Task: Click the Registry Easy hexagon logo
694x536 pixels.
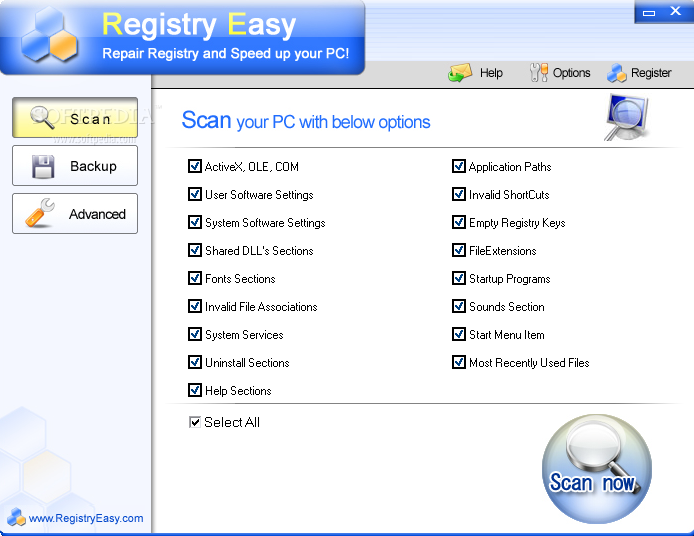Action: (x=49, y=35)
